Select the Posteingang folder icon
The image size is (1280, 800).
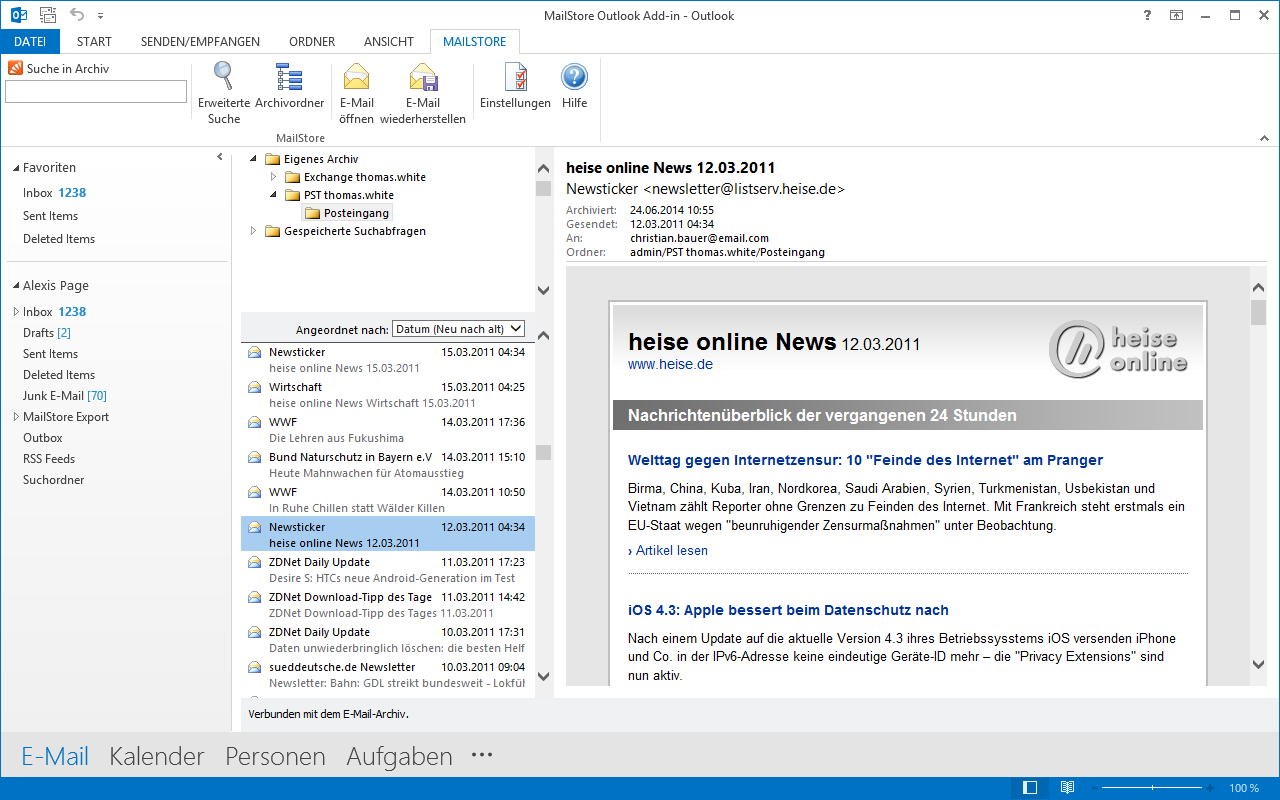(x=312, y=213)
